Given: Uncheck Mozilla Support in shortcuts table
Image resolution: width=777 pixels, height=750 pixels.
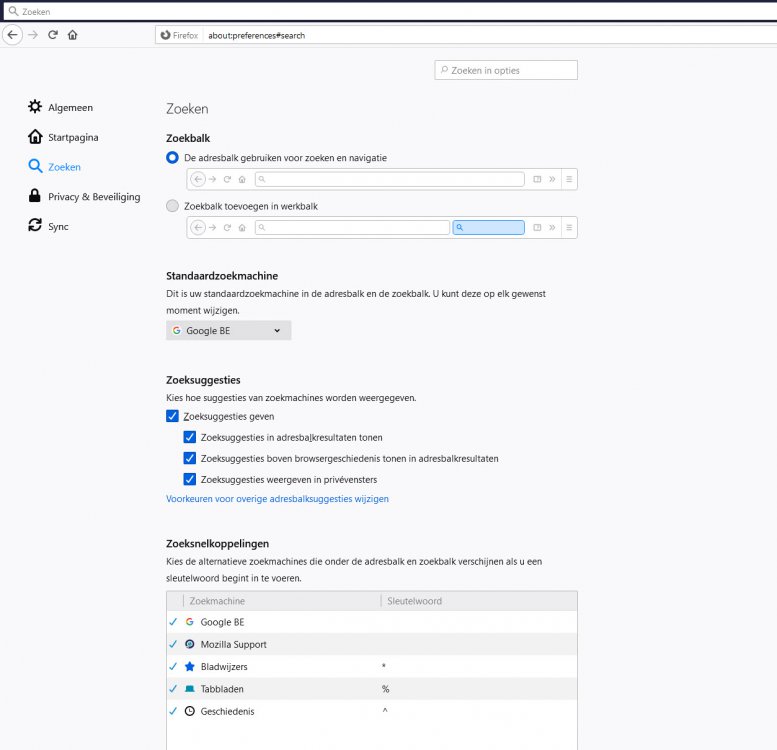Looking at the screenshot, I should point(173,644).
